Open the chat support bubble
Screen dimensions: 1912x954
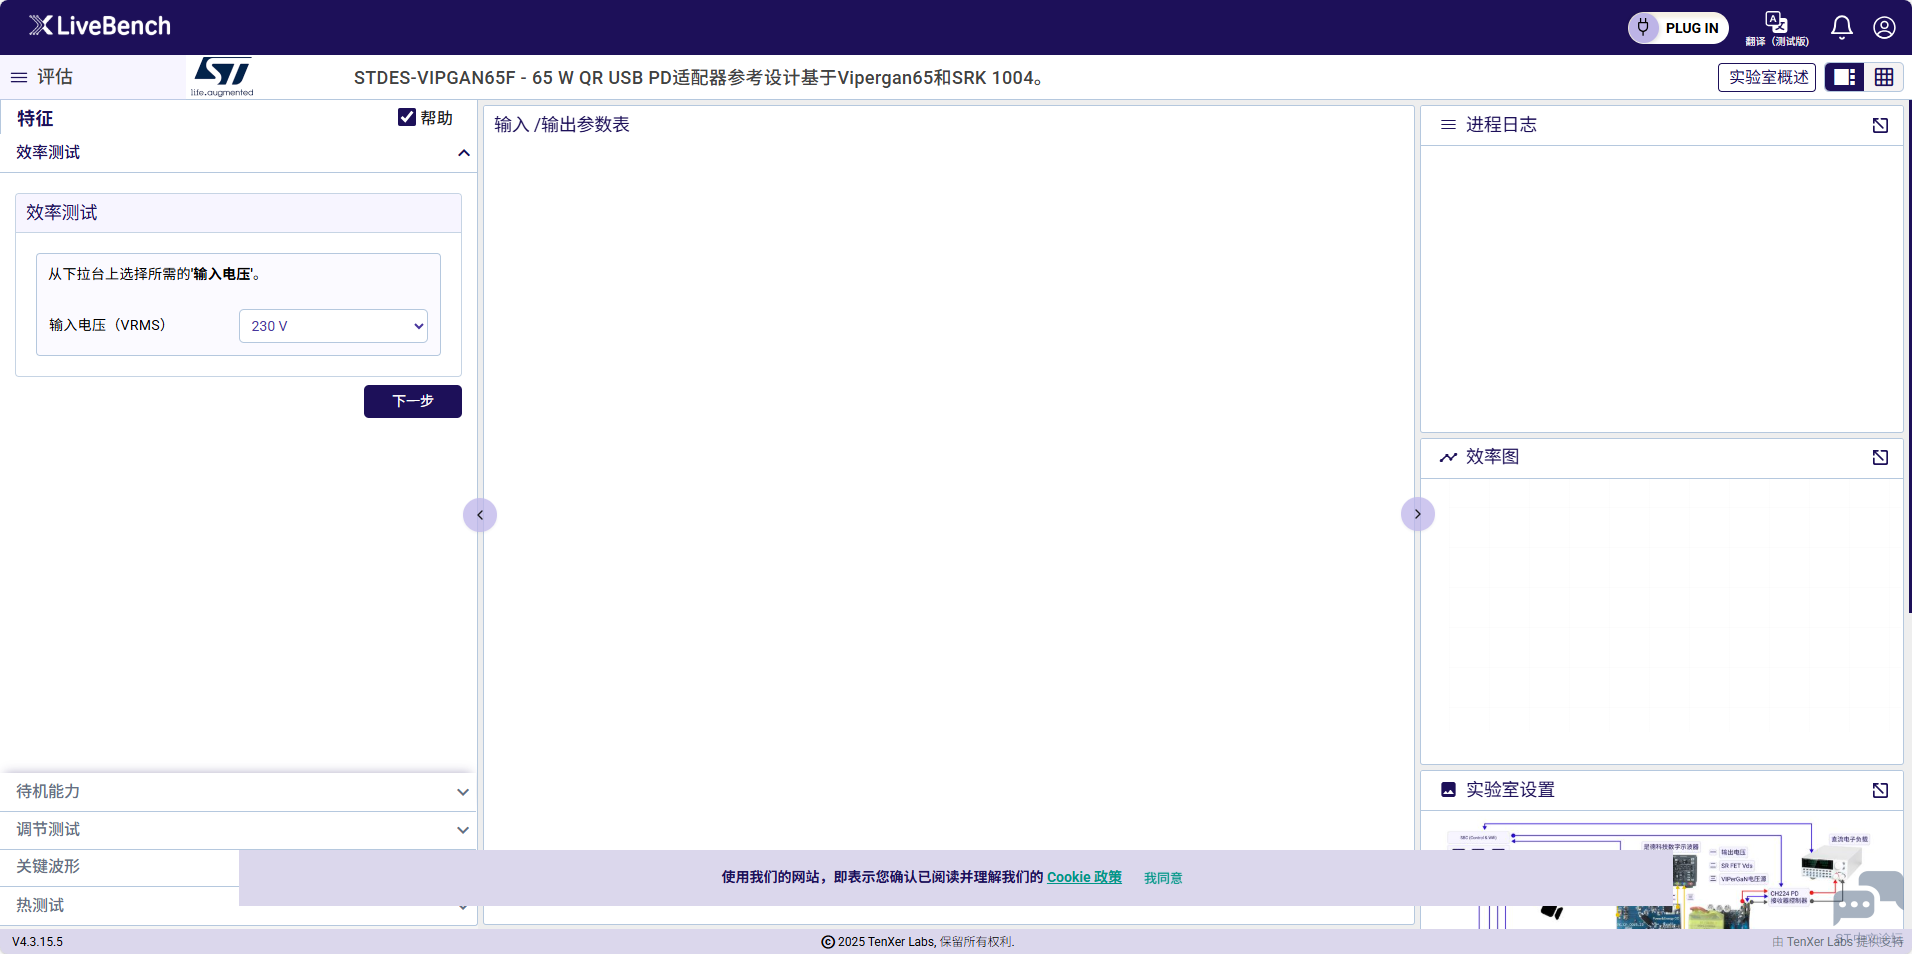click(x=1866, y=897)
